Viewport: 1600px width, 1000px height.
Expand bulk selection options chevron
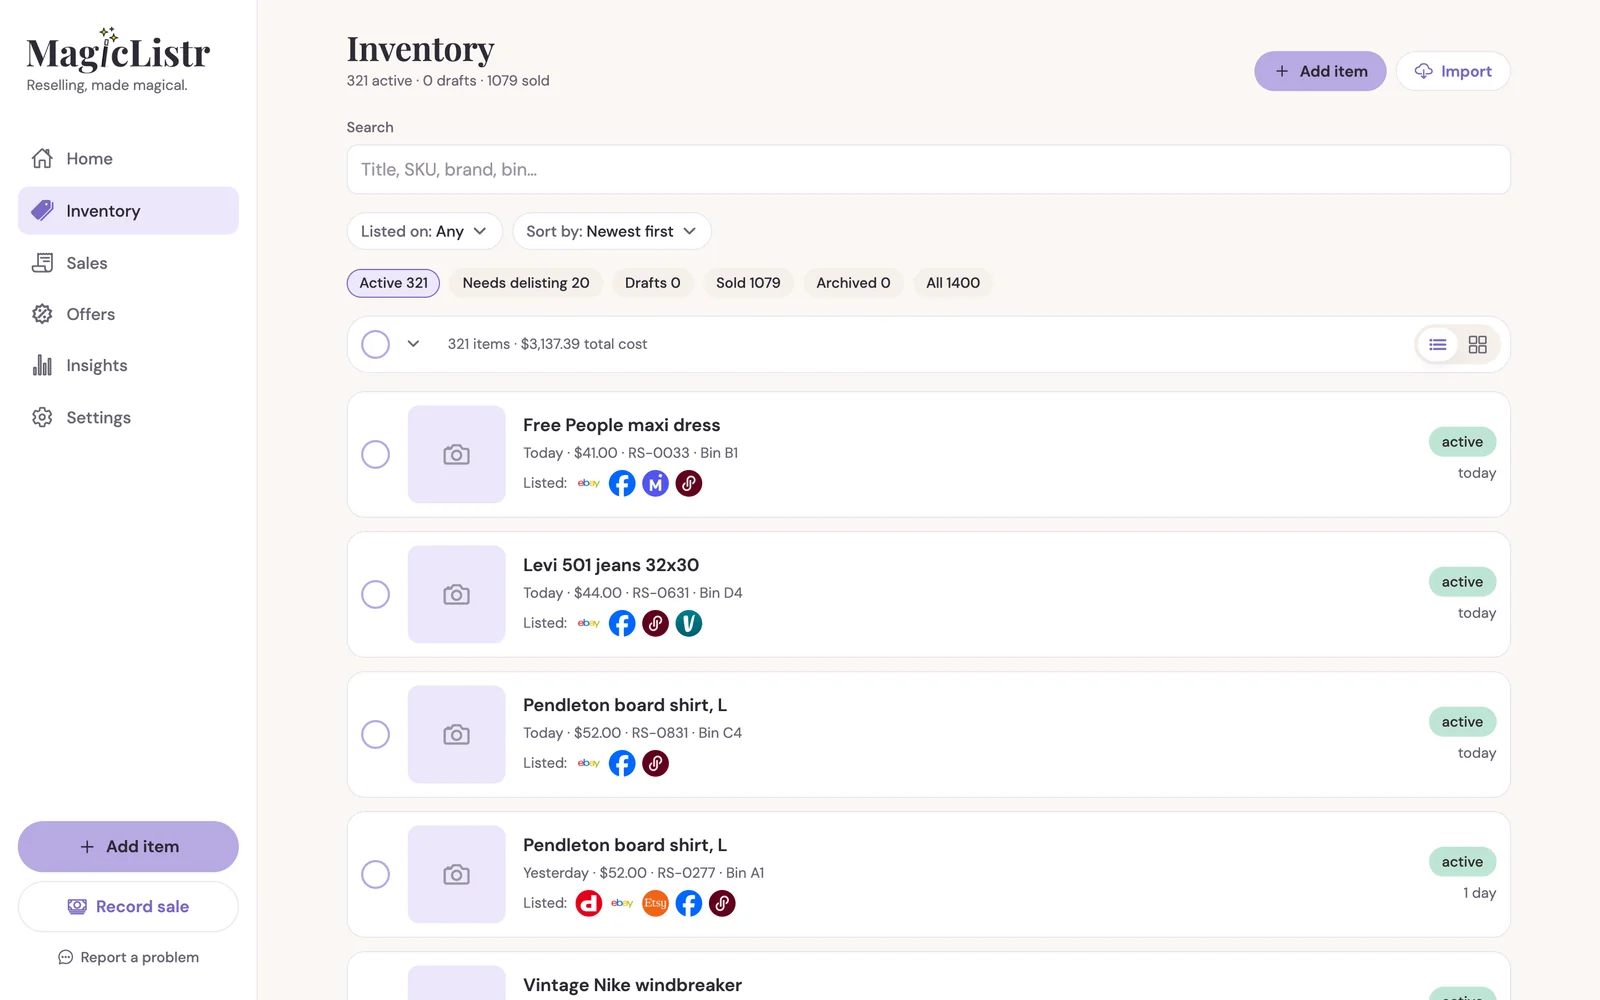tap(413, 345)
